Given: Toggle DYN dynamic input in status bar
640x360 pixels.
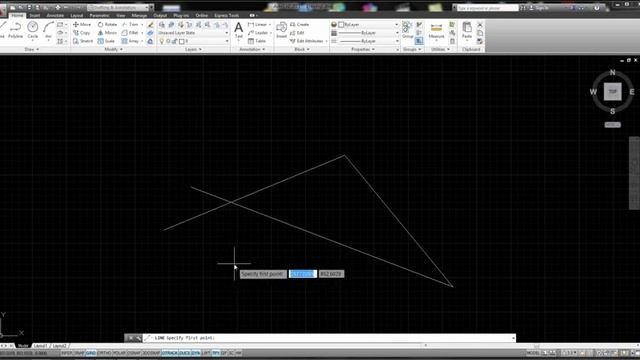Looking at the screenshot, I should pos(196,353).
